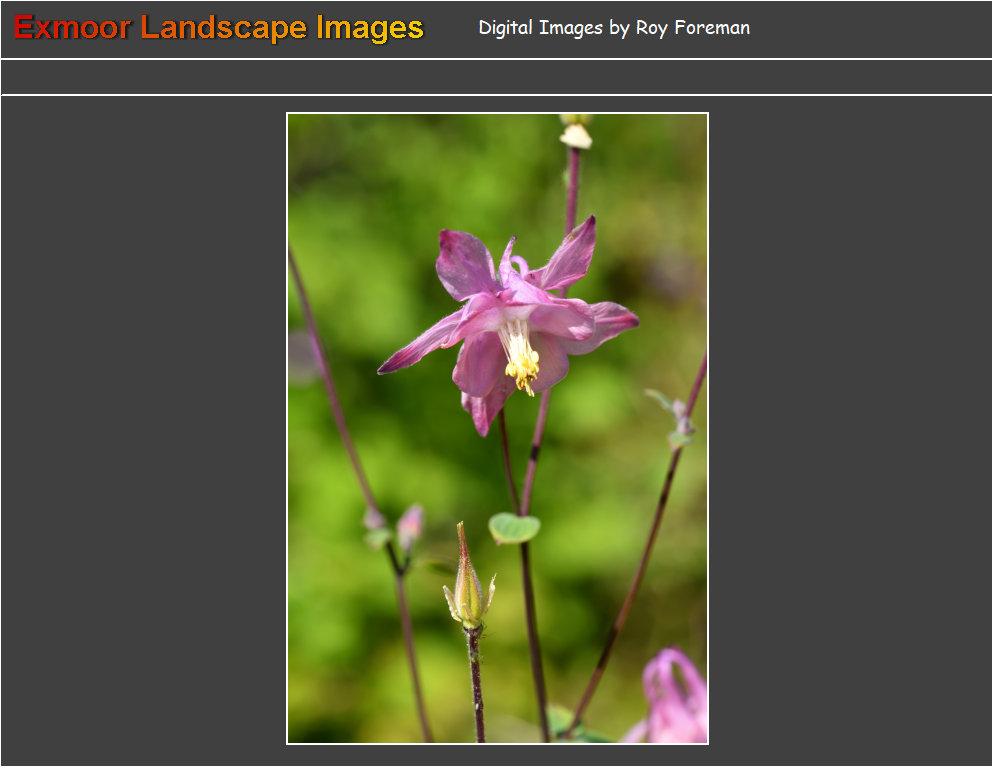The image size is (993, 767).
Task: Click the flower's upper-left magenta petal
Action: (465, 263)
